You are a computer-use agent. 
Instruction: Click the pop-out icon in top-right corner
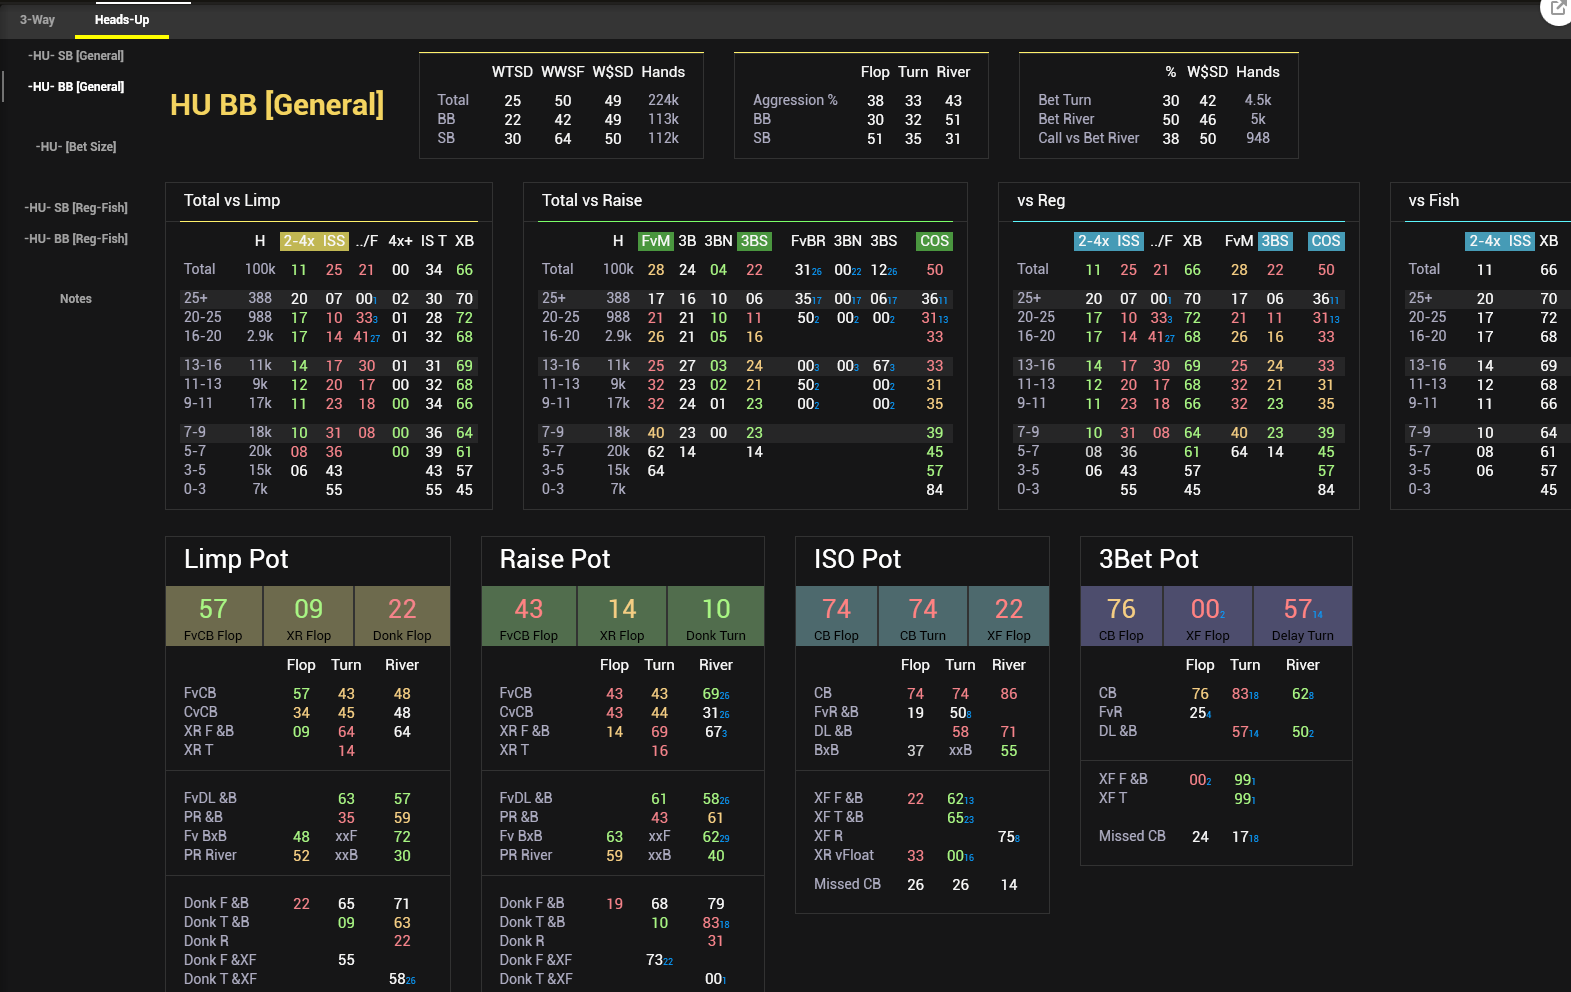1558,9
